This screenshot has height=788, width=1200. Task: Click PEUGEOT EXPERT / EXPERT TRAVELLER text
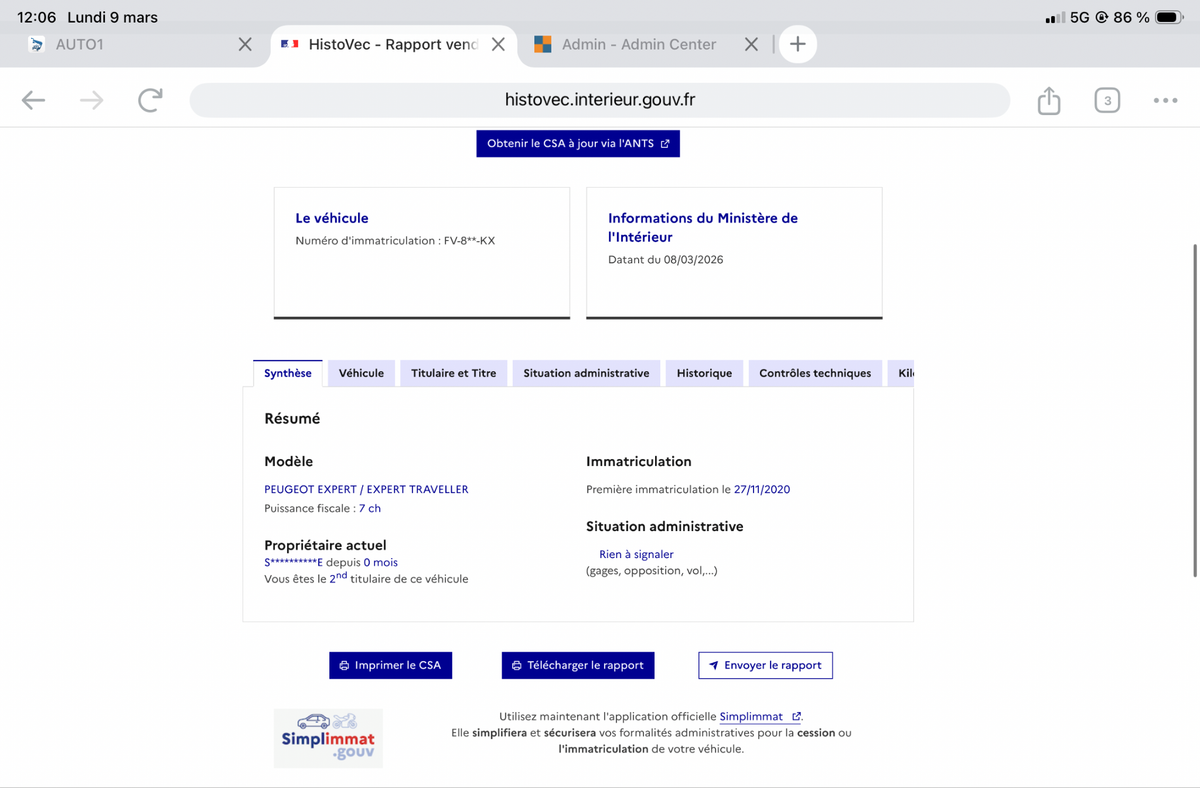366,489
